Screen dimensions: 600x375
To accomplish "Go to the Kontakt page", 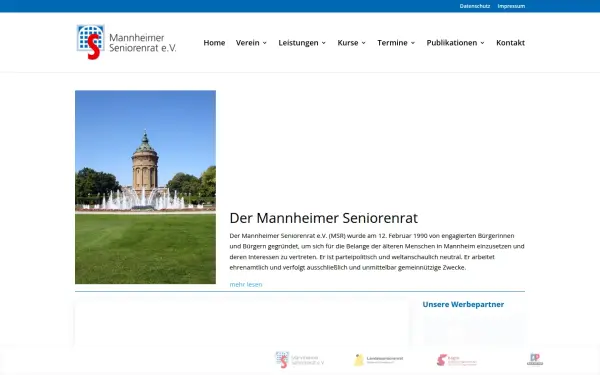I will (x=510, y=43).
